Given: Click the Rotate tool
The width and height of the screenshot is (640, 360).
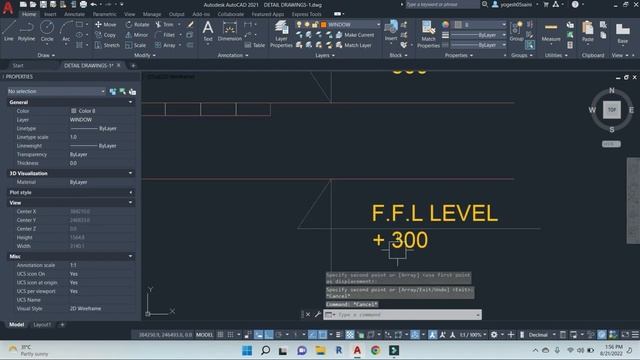Looking at the screenshot, I should point(137,24).
